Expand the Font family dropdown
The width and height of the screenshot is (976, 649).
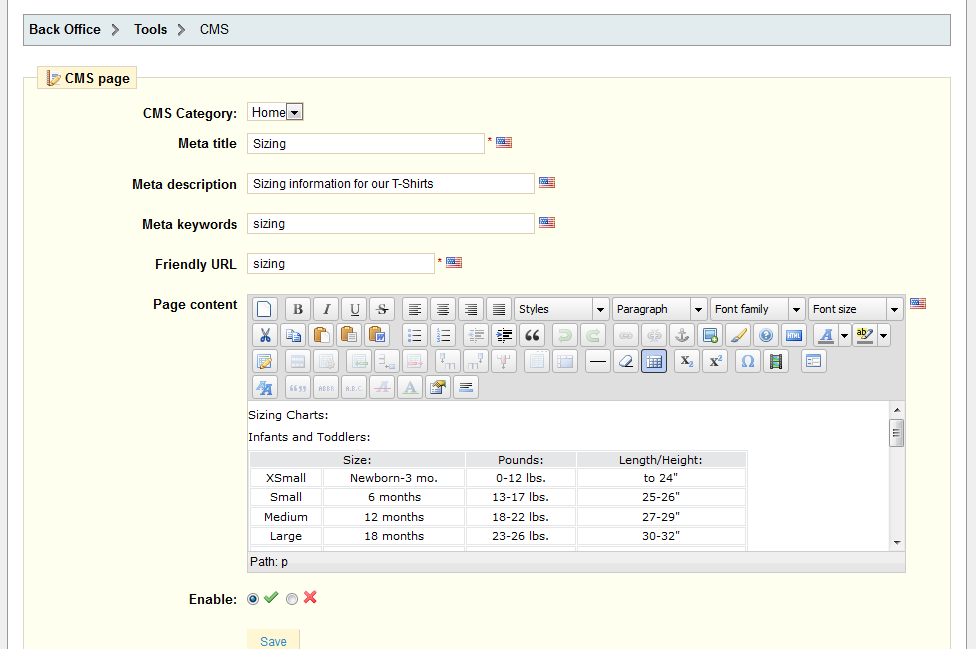click(x=756, y=309)
